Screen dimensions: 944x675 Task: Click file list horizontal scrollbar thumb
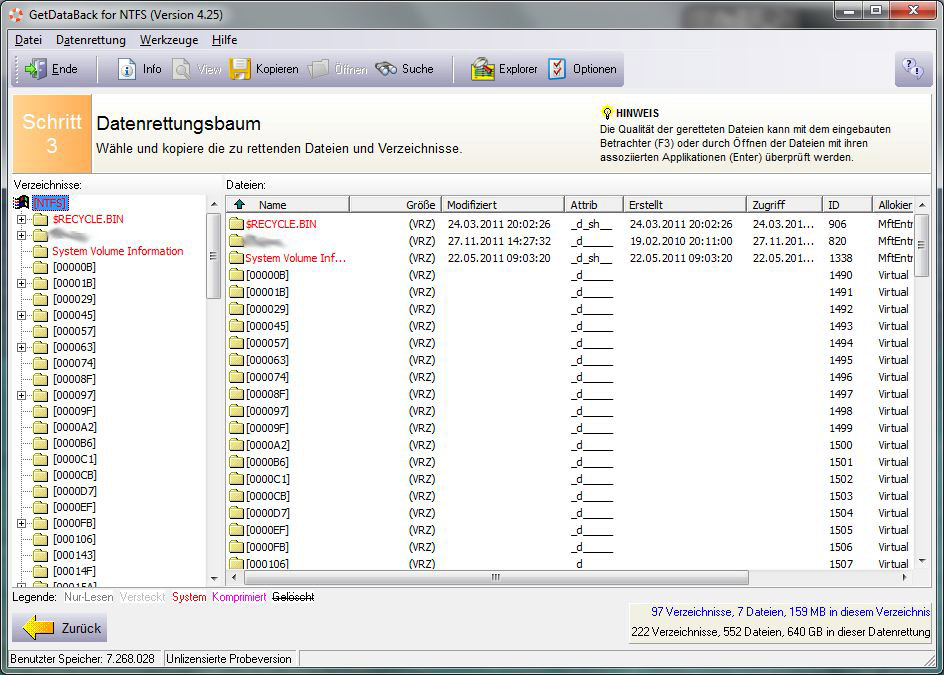pyautogui.click(x=495, y=577)
